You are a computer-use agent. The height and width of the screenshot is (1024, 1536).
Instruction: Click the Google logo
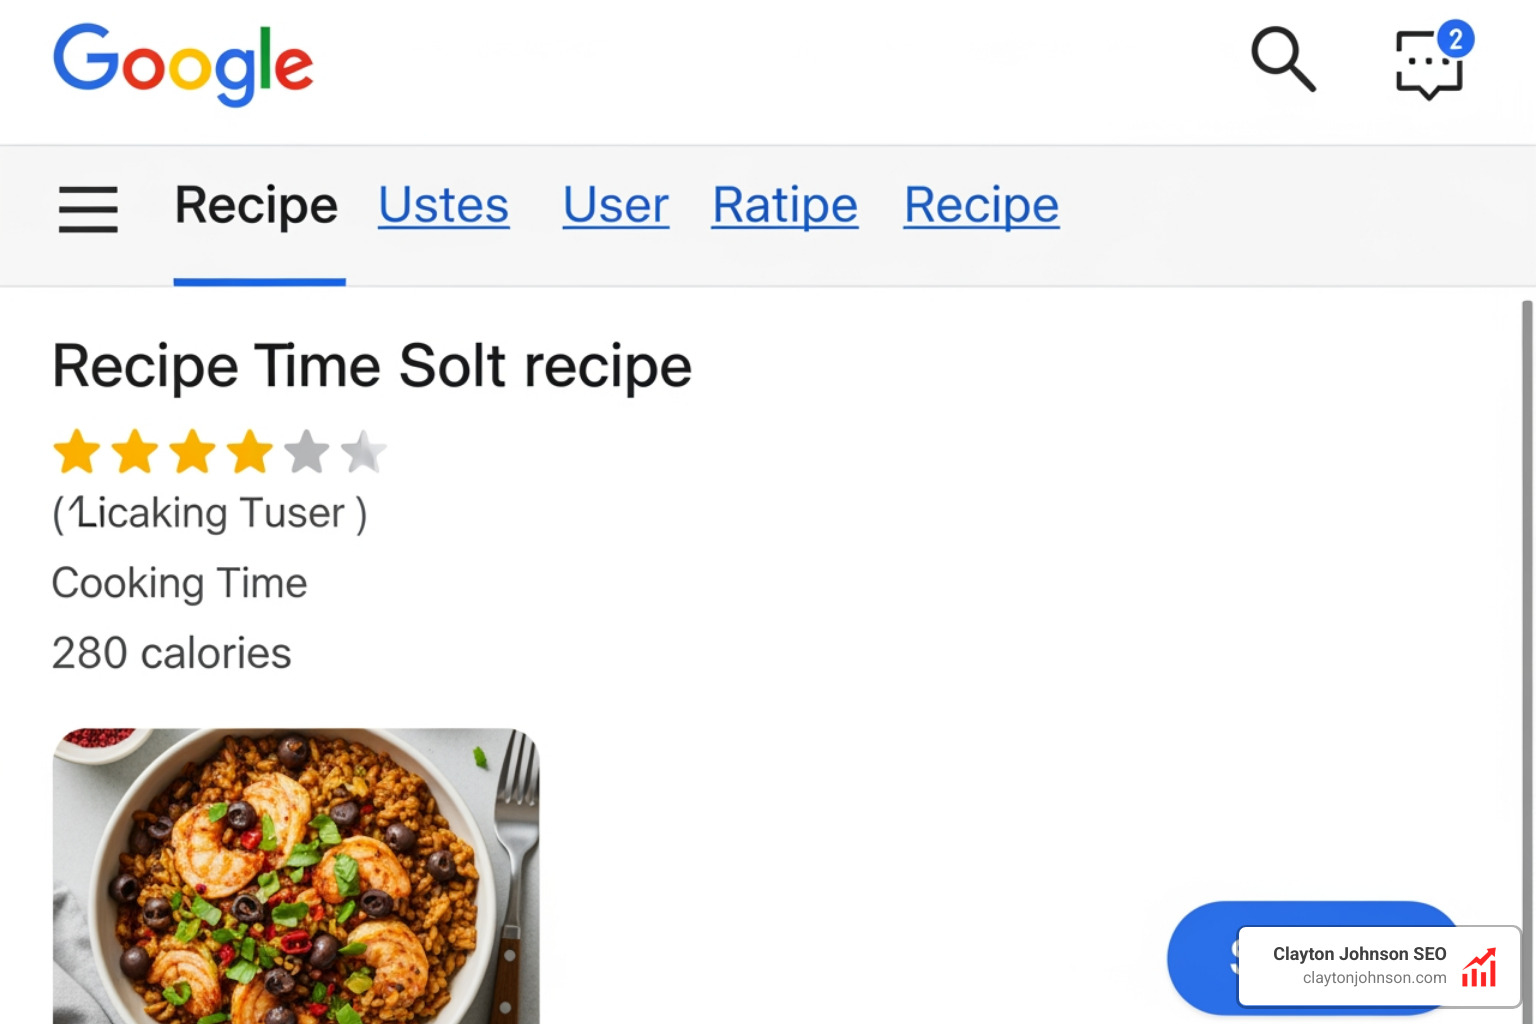pyautogui.click(x=184, y=64)
